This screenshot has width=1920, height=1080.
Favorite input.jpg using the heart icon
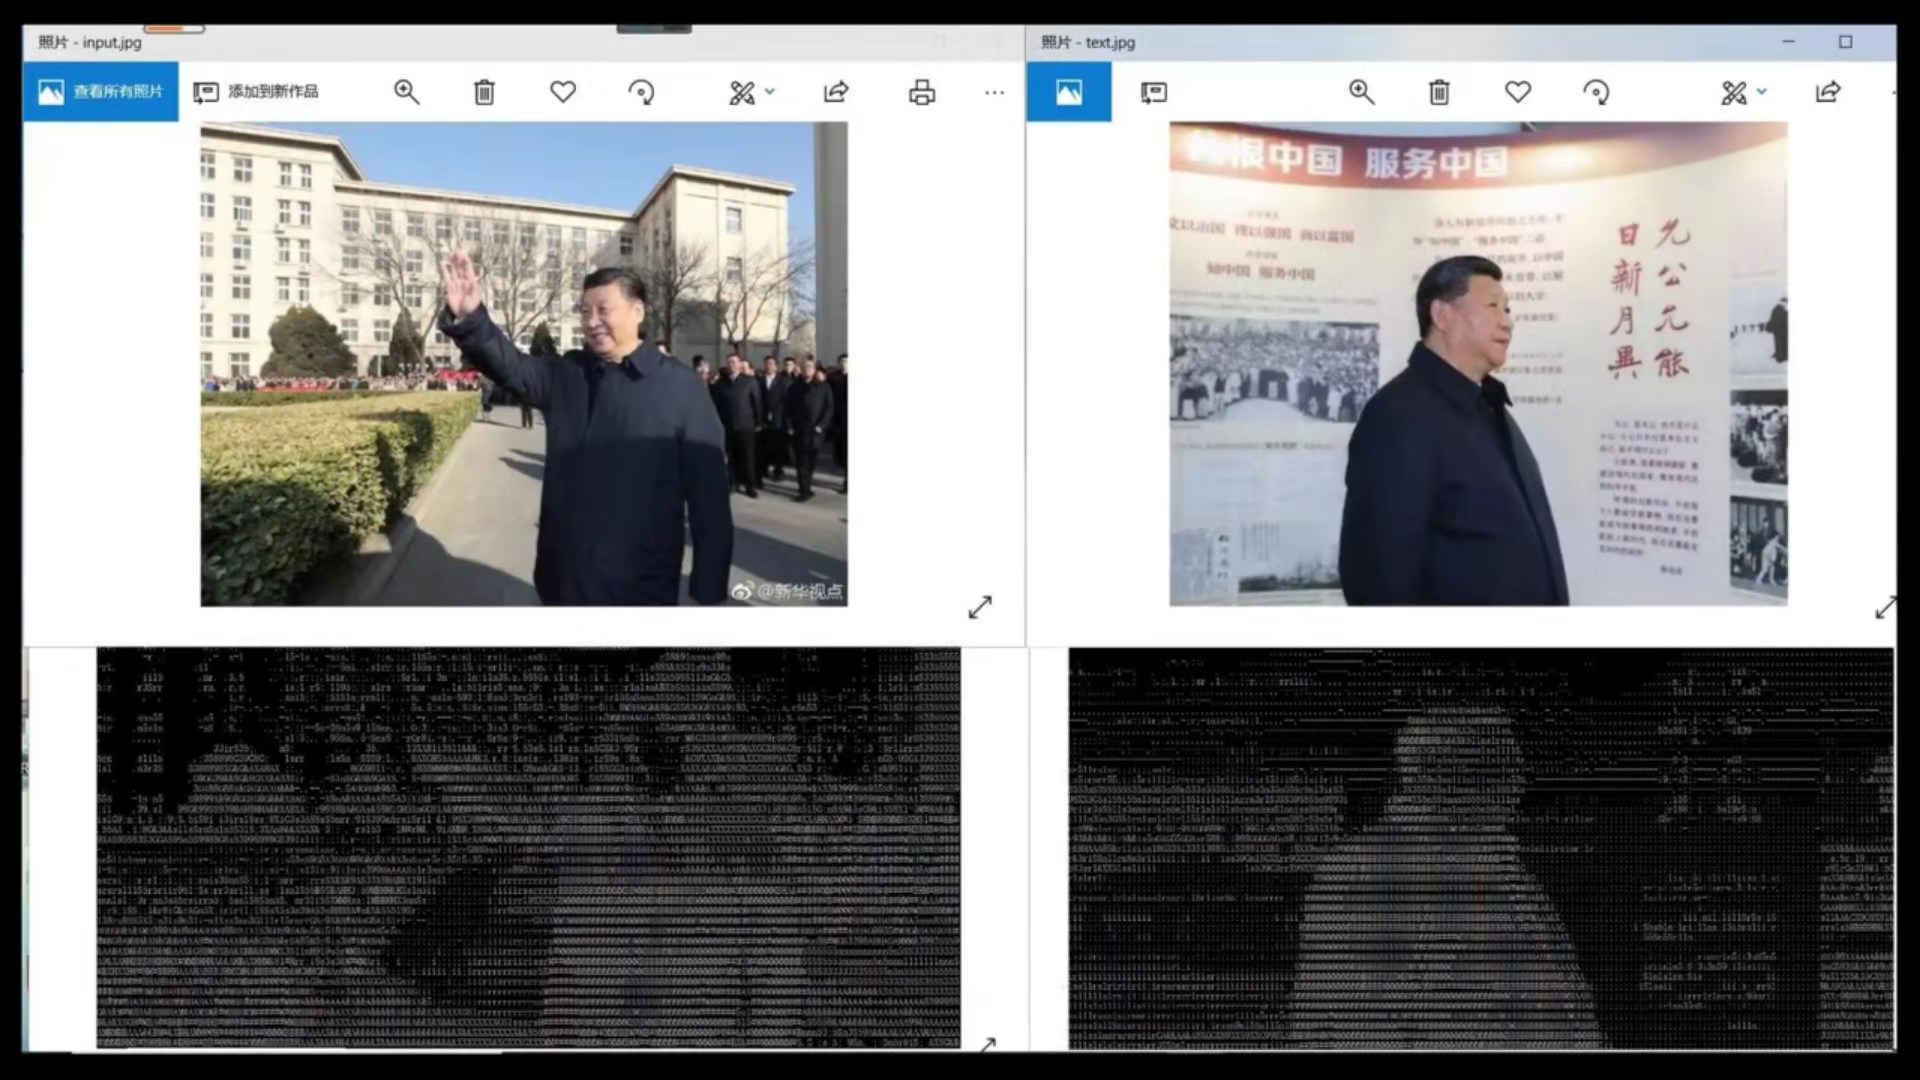[563, 92]
